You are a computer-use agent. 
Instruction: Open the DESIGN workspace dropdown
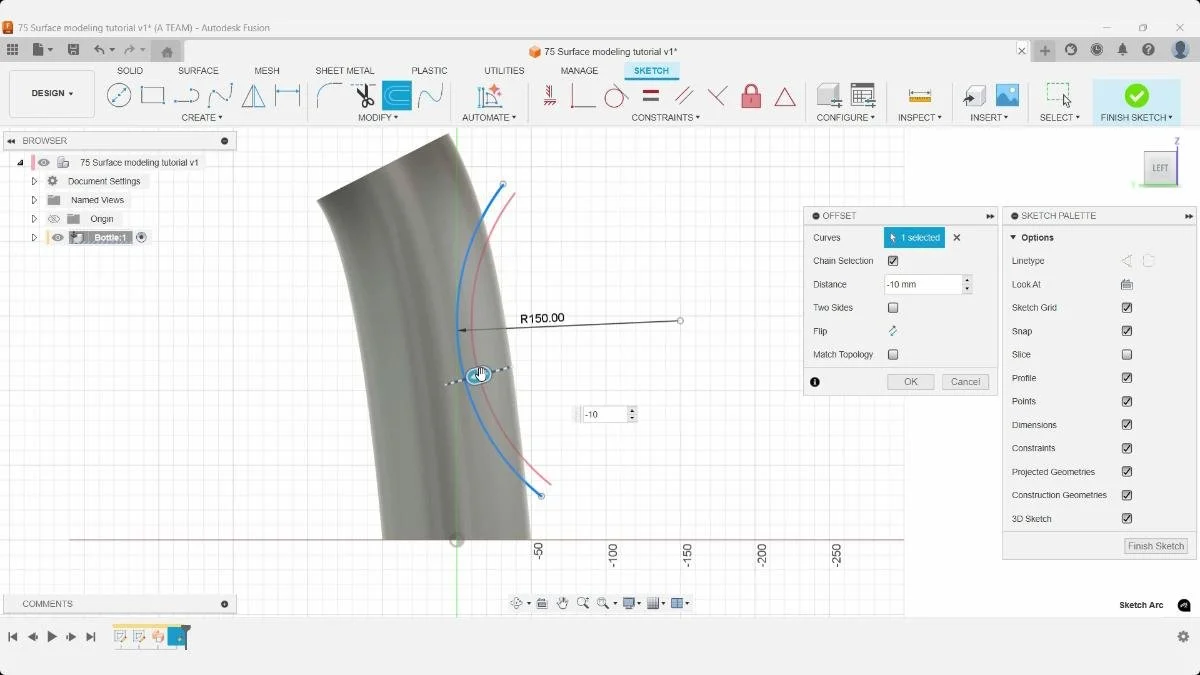52,93
